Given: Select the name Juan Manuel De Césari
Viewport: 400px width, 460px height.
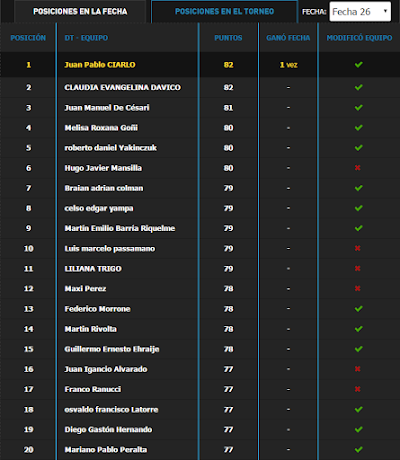Looking at the screenshot, I should 107,108.
